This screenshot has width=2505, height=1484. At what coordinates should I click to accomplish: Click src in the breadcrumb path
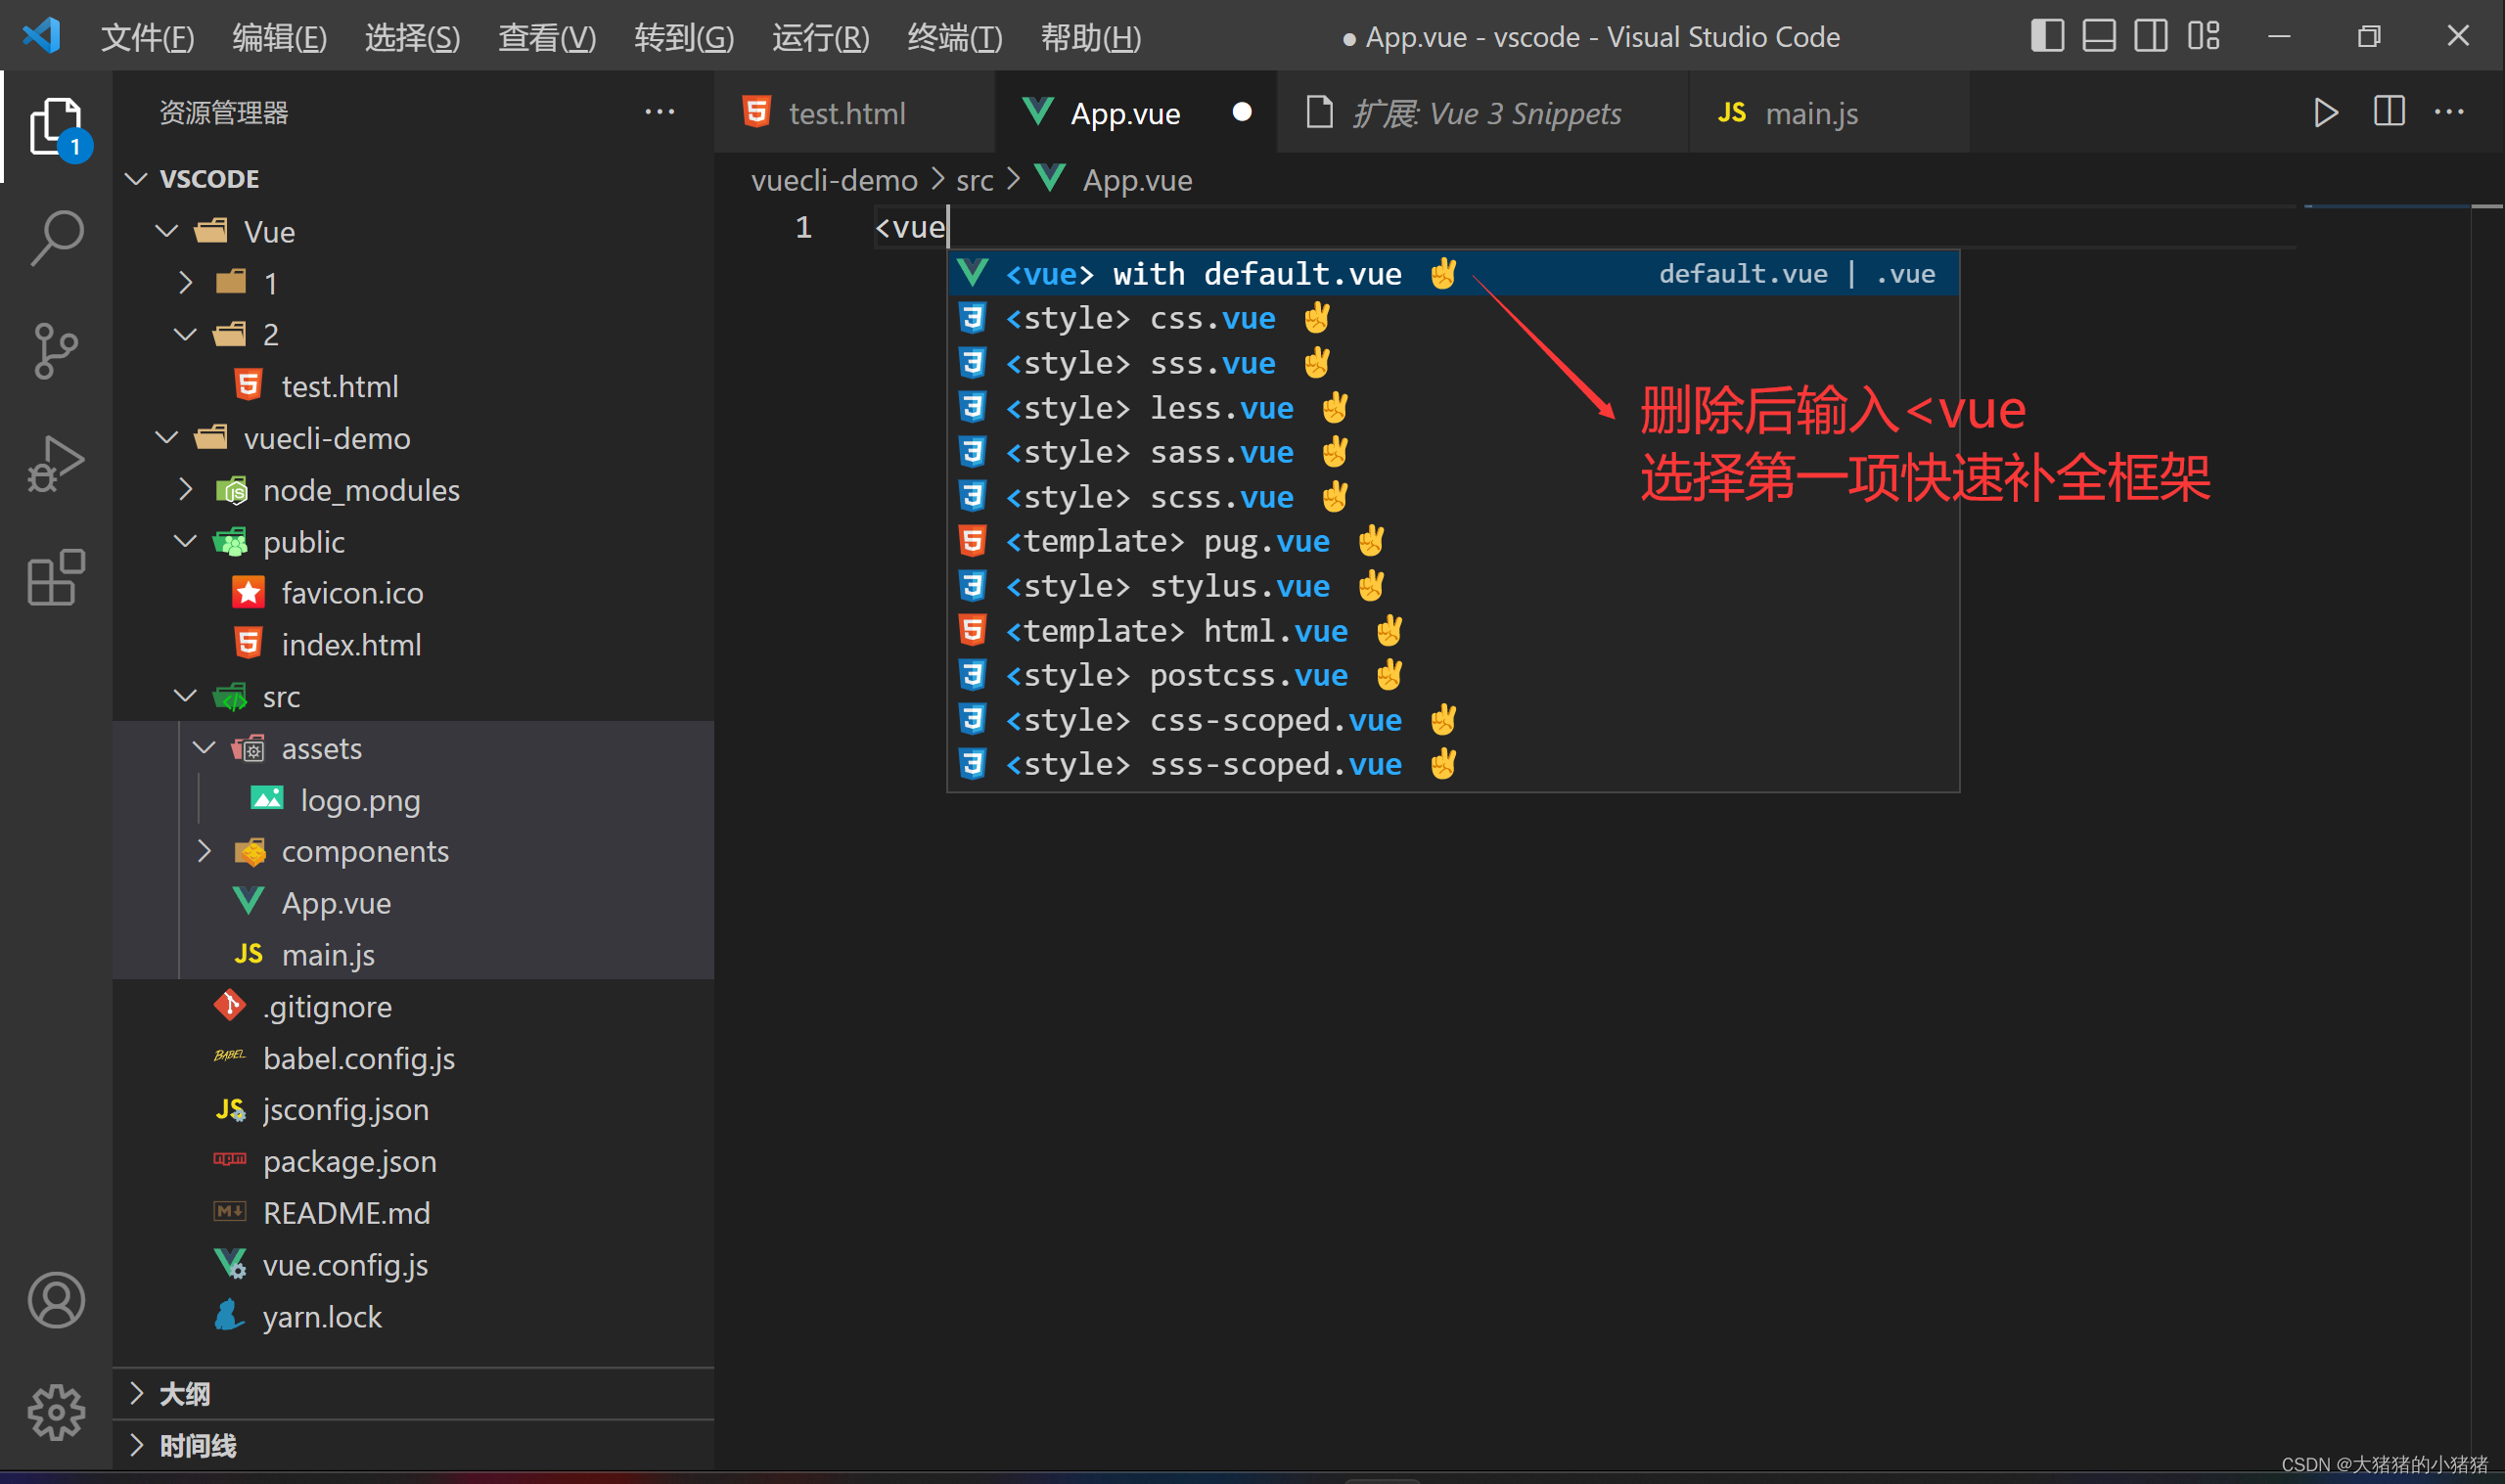coord(974,180)
